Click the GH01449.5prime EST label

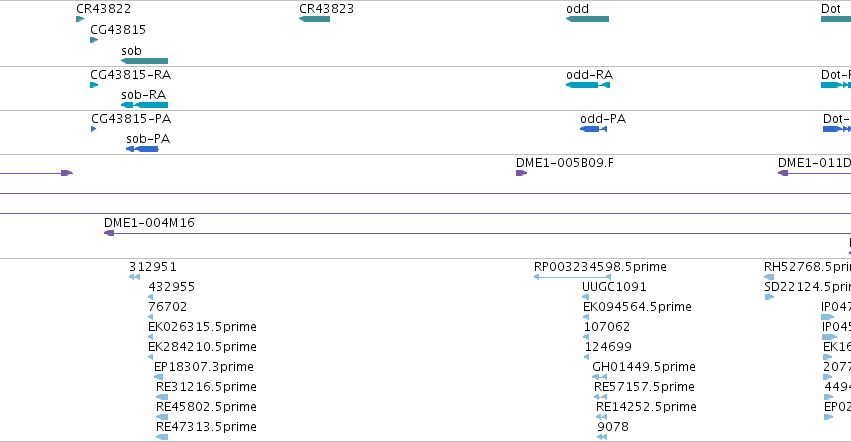[x=644, y=367]
